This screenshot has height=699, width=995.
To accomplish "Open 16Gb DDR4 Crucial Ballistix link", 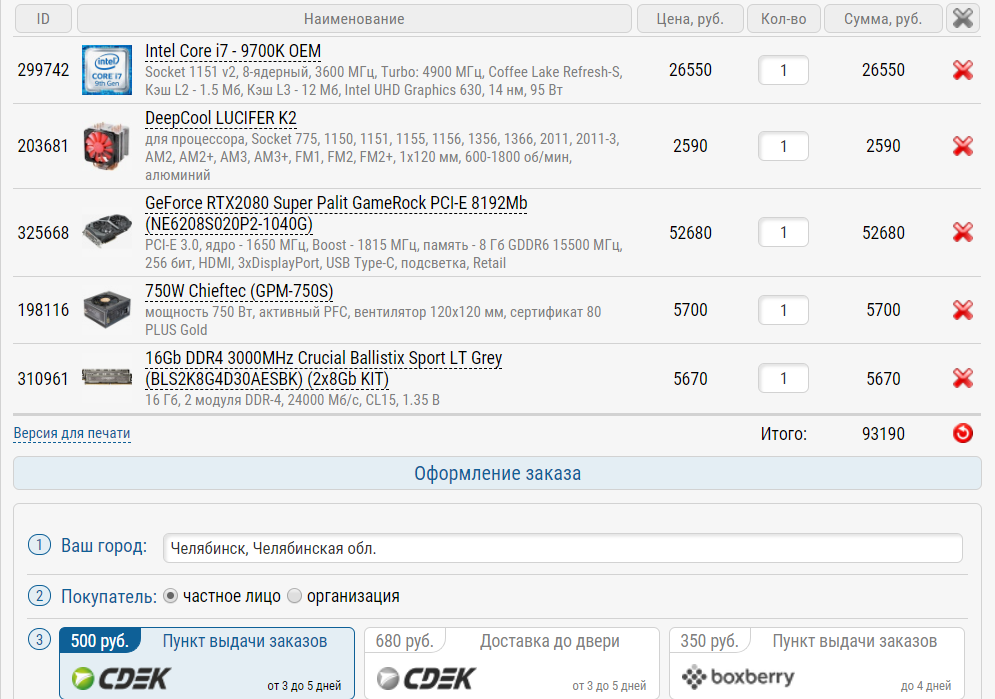I will coord(324,369).
